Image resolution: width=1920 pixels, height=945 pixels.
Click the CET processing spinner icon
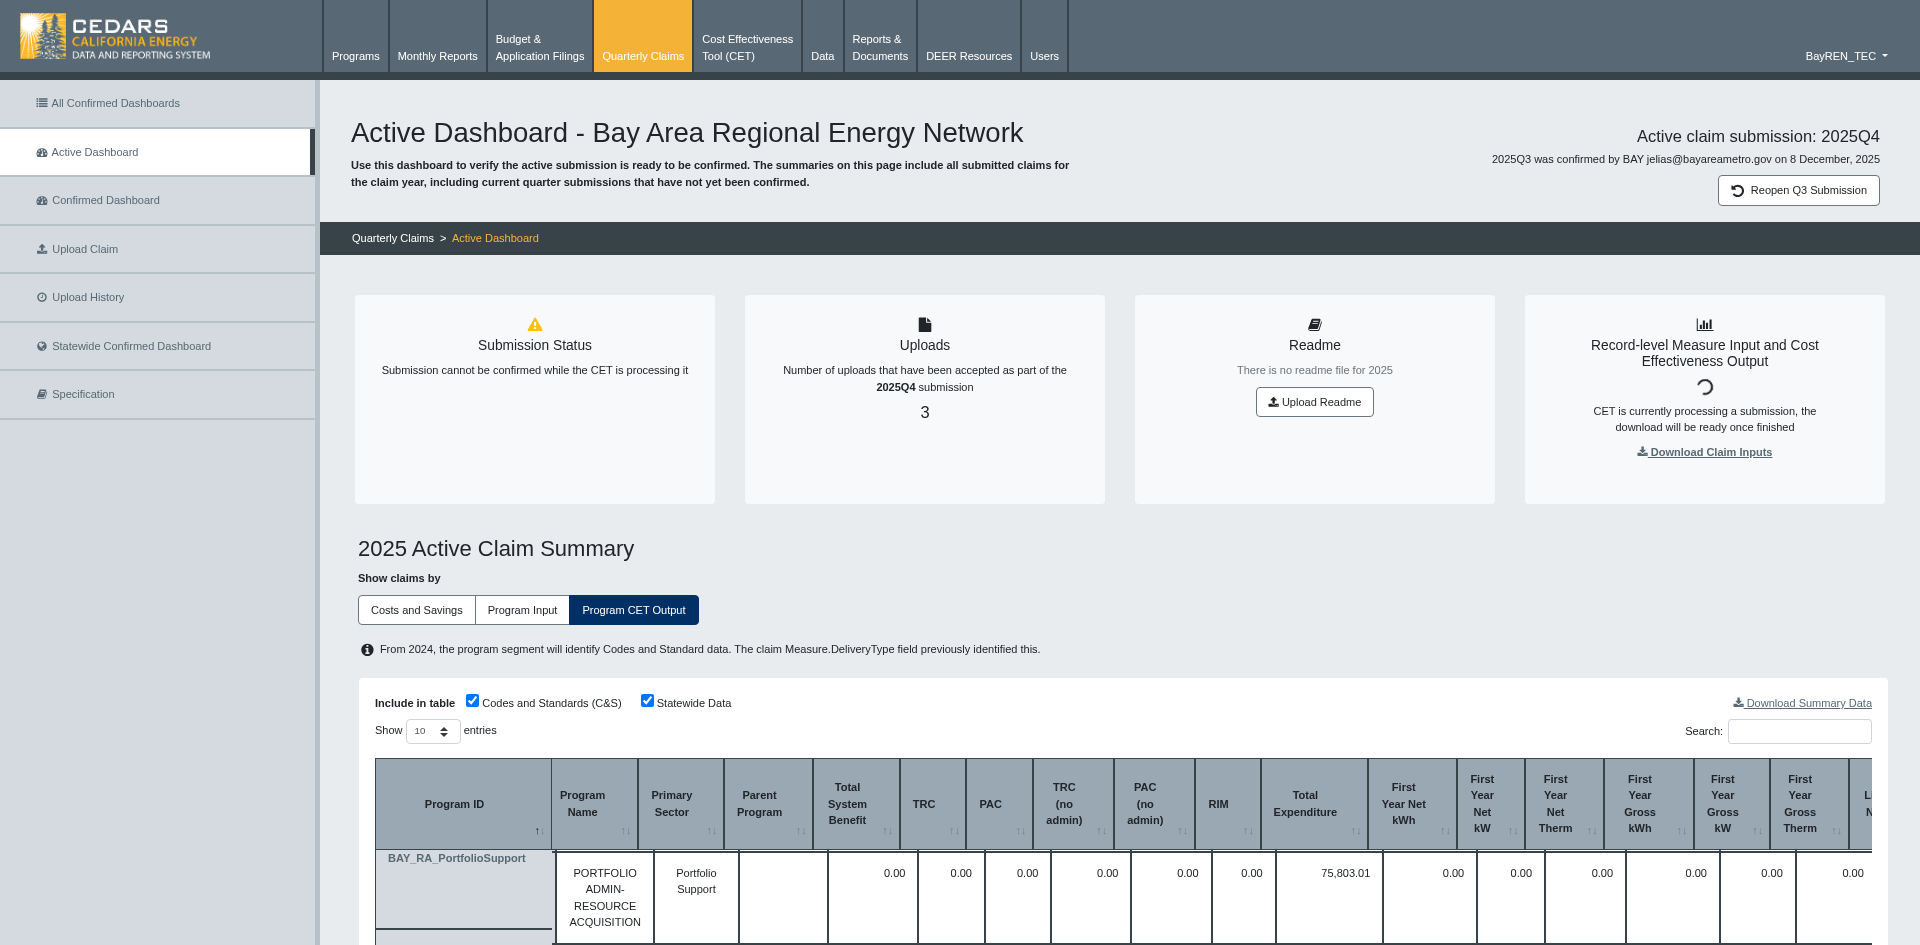[x=1705, y=387]
